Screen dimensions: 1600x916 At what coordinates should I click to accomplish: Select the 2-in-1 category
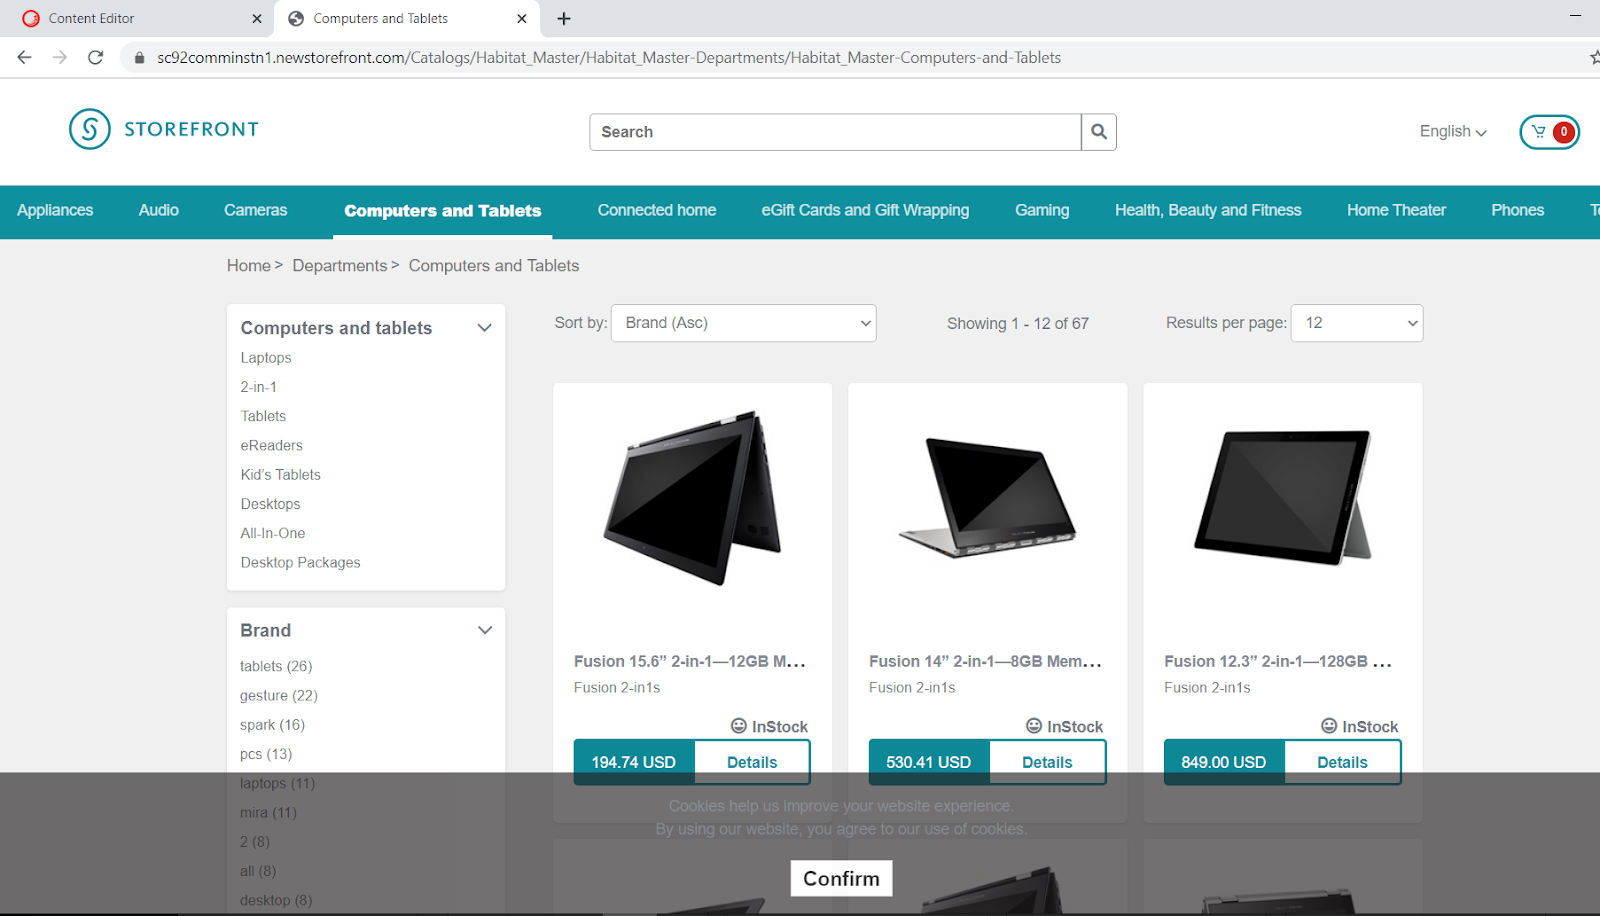click(259, 387)
